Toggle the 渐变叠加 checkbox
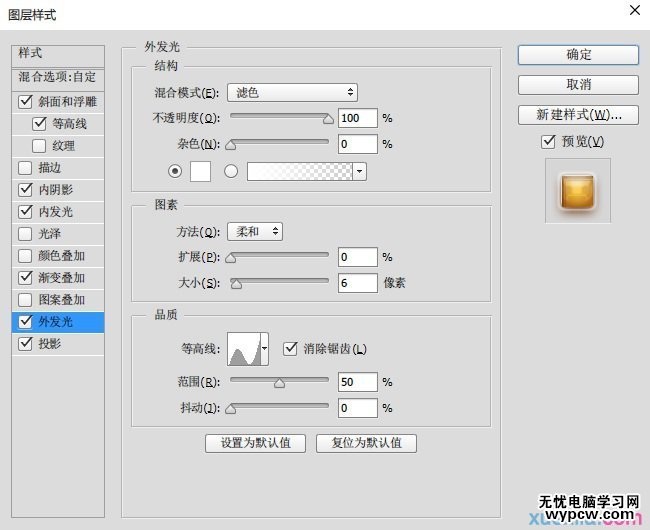The image size is (650, 530). [x=25, y=277]
